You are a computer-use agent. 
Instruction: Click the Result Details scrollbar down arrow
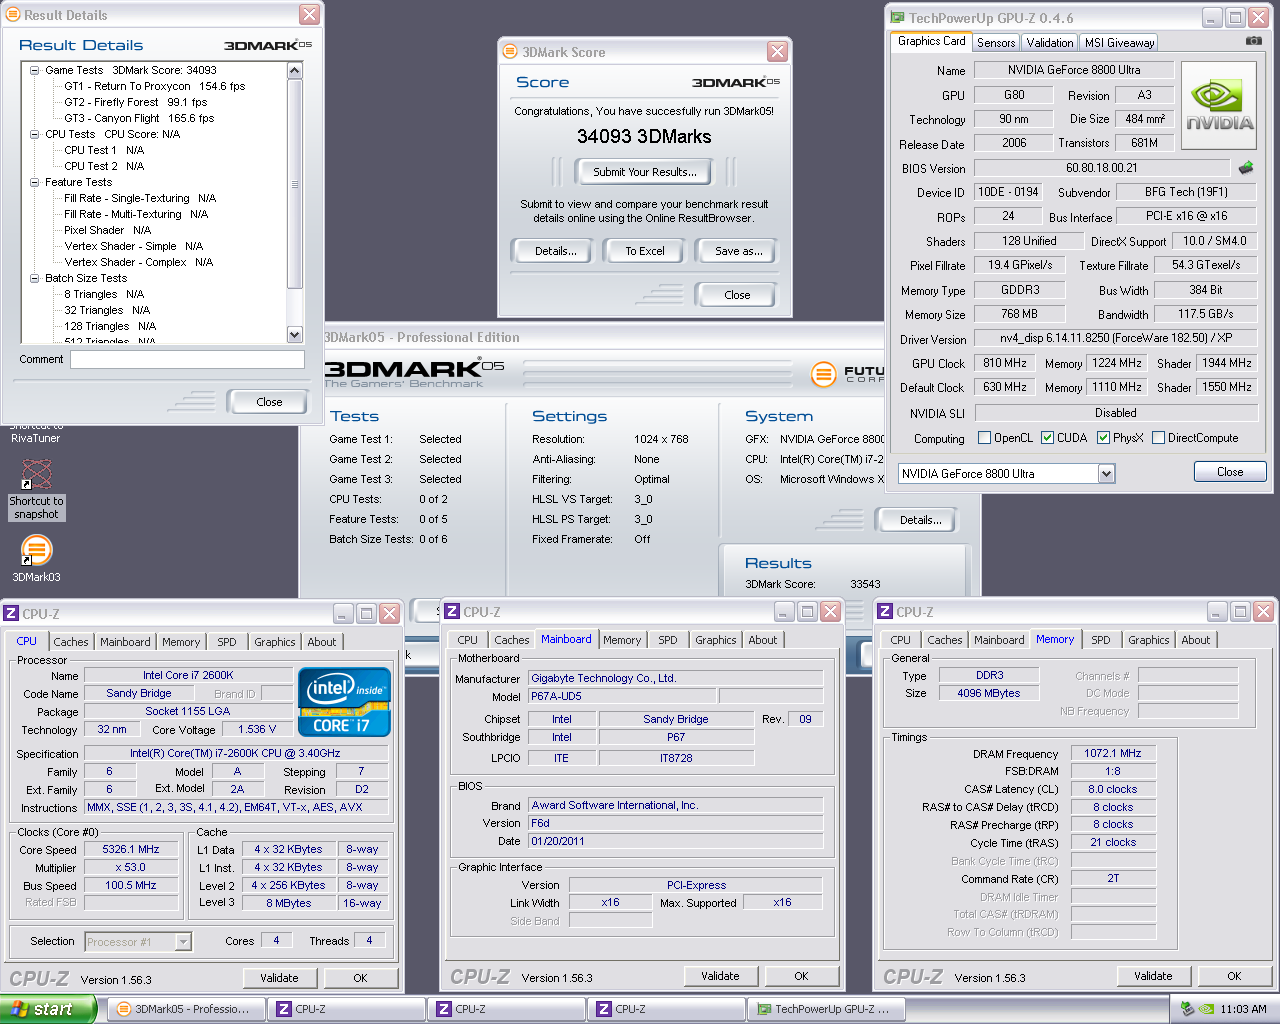294,335
